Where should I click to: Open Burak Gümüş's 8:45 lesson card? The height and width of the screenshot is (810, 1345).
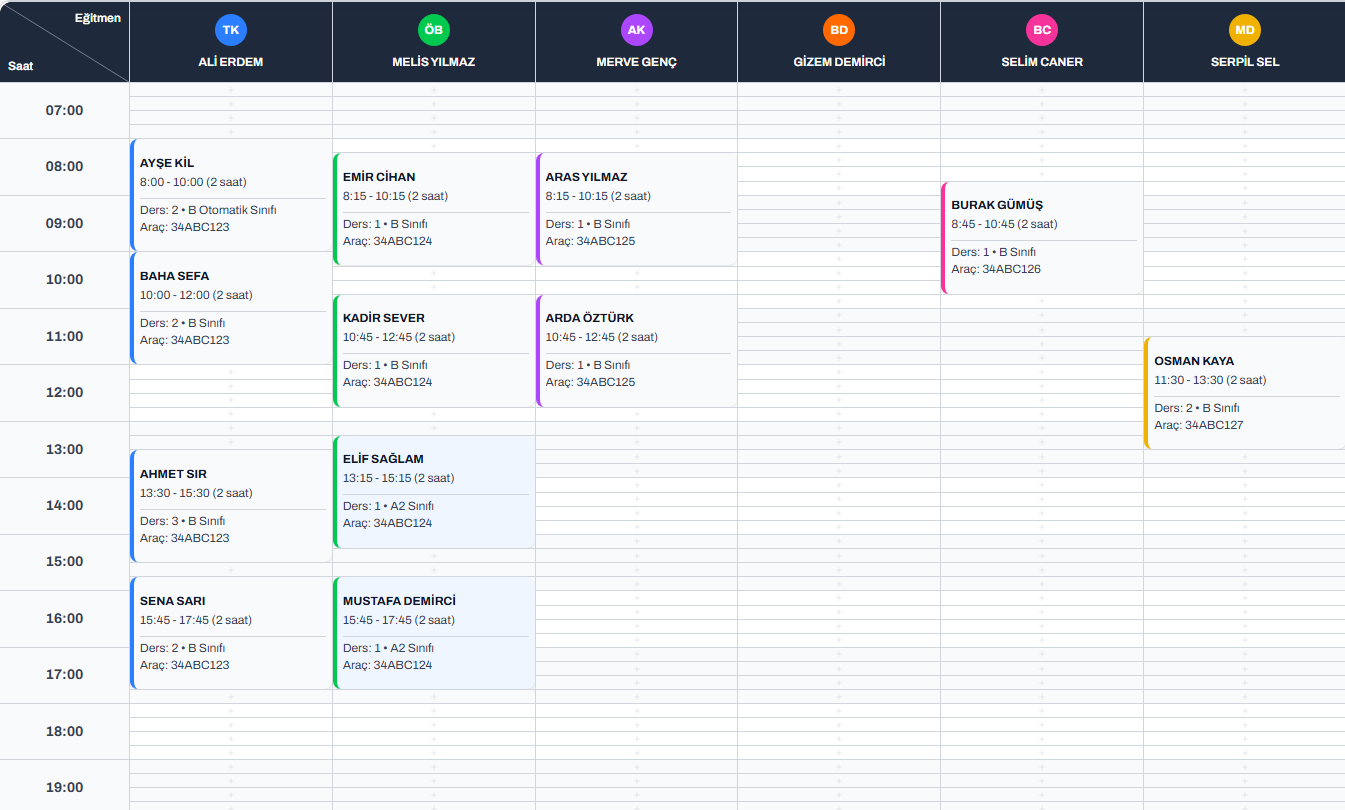point(1042,237)
